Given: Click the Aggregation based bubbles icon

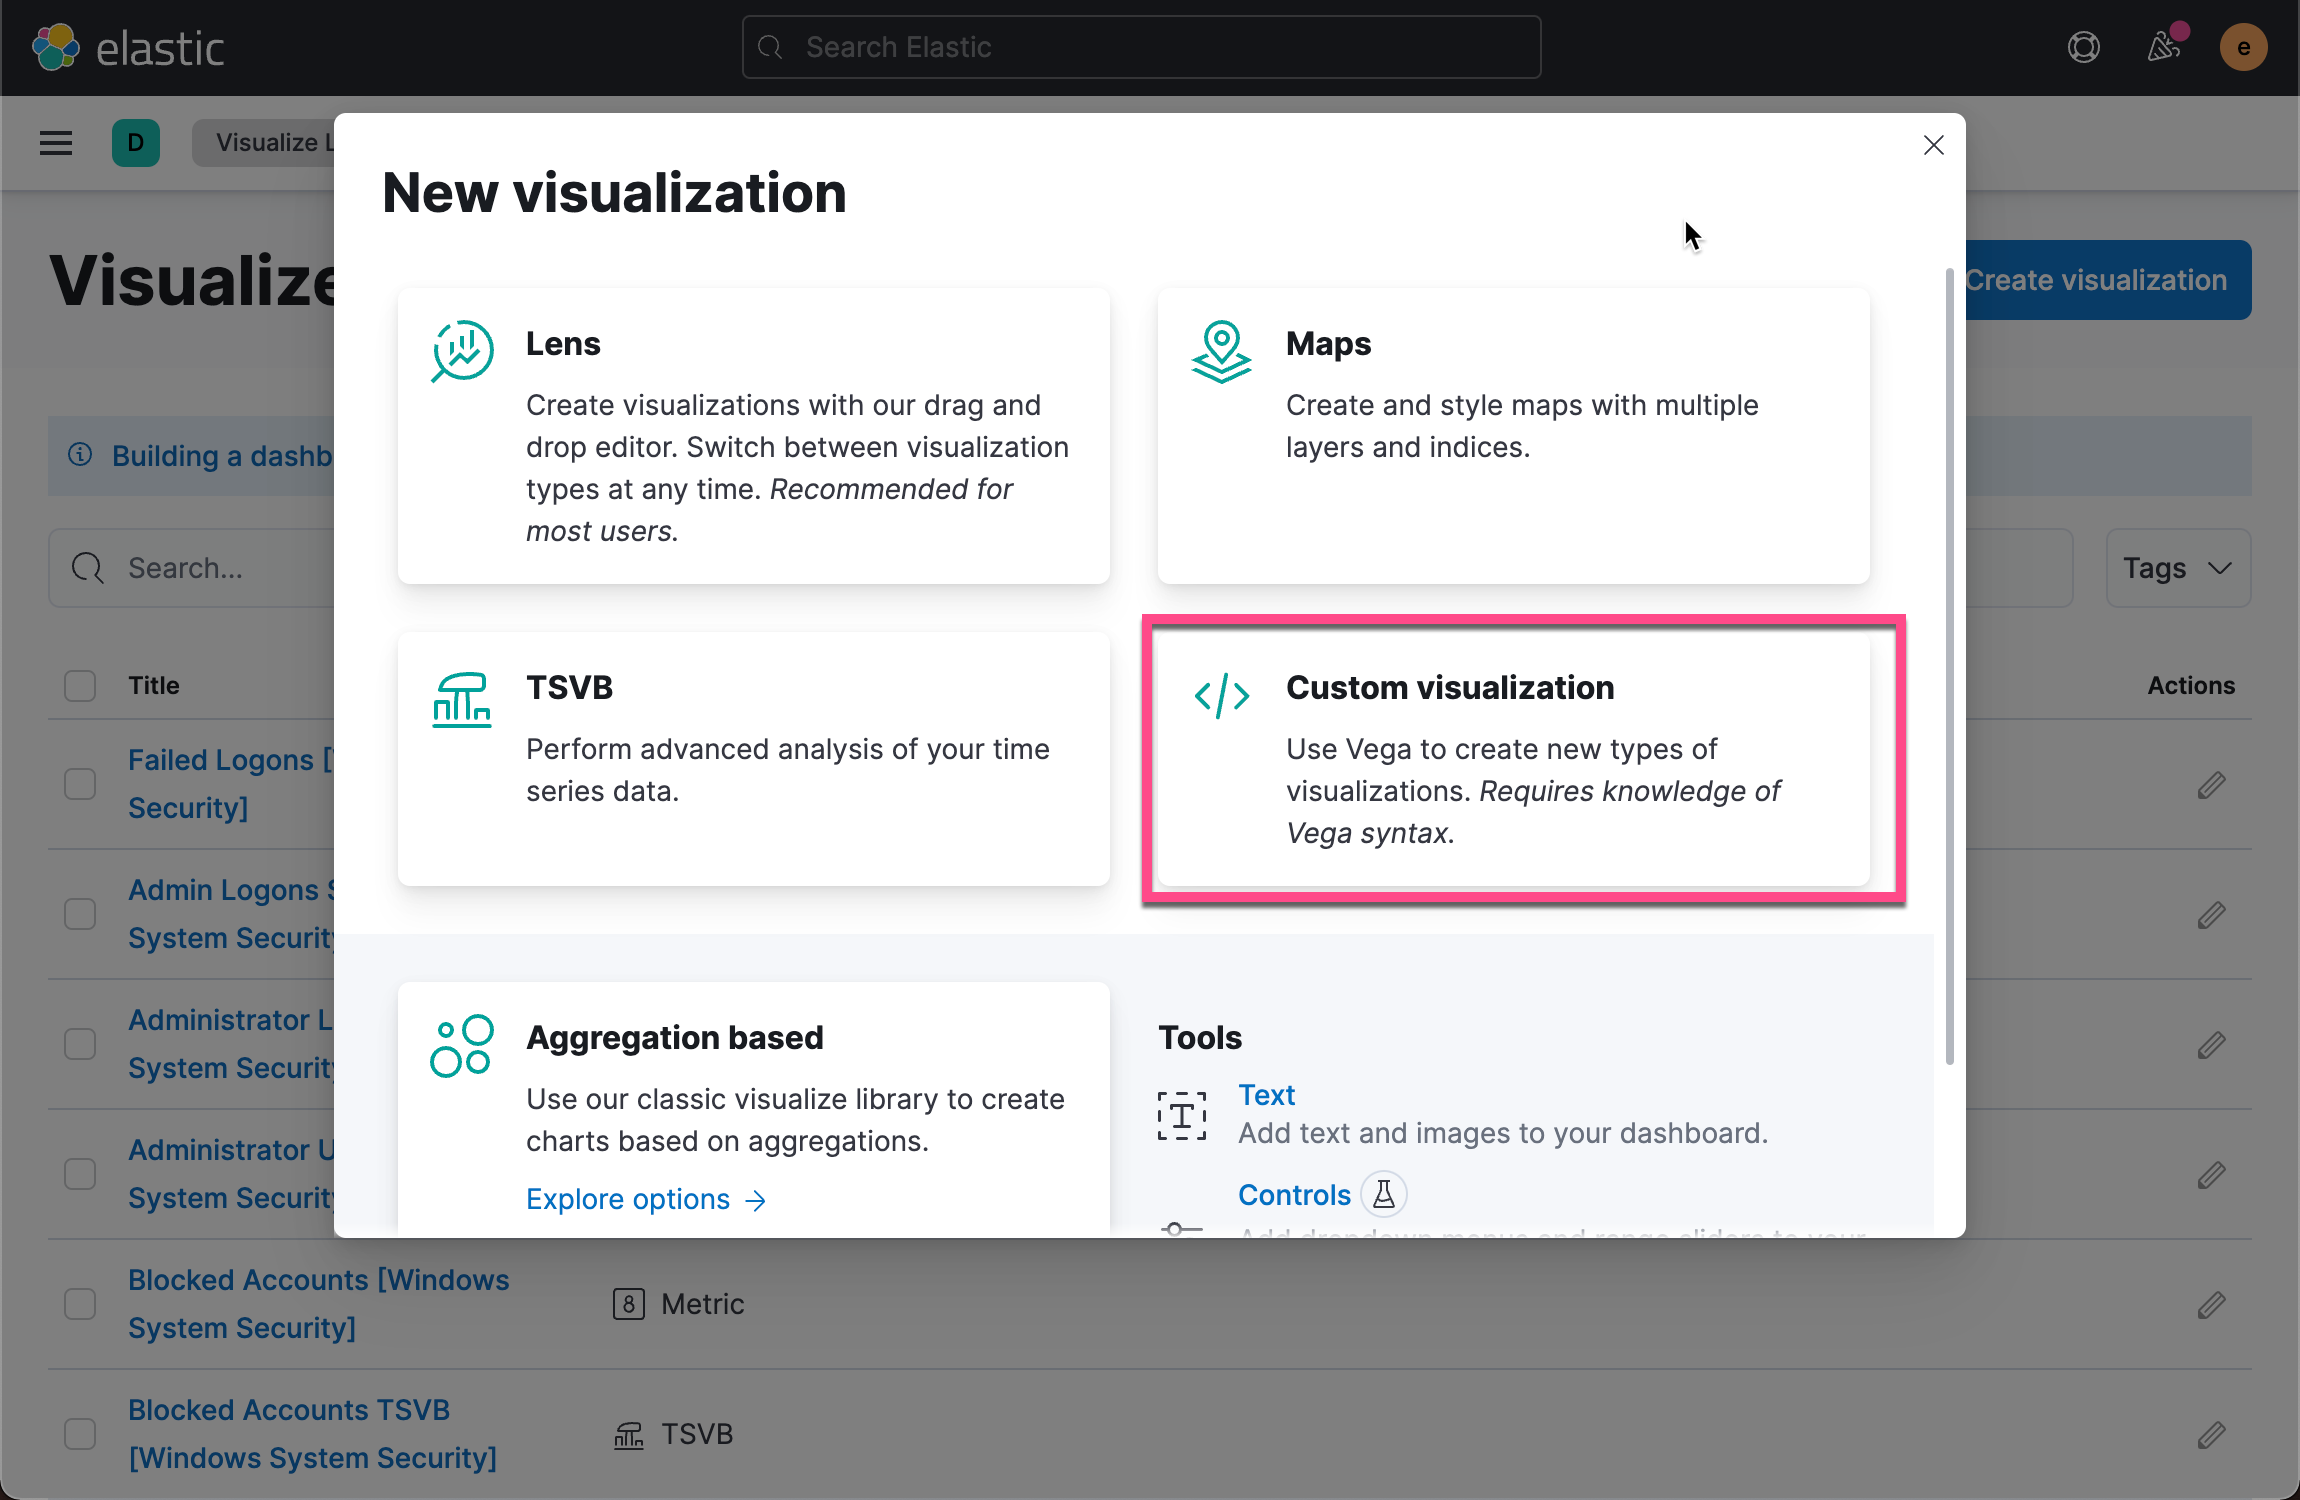Looking at the screenshot, I should tap(461, 1044).
